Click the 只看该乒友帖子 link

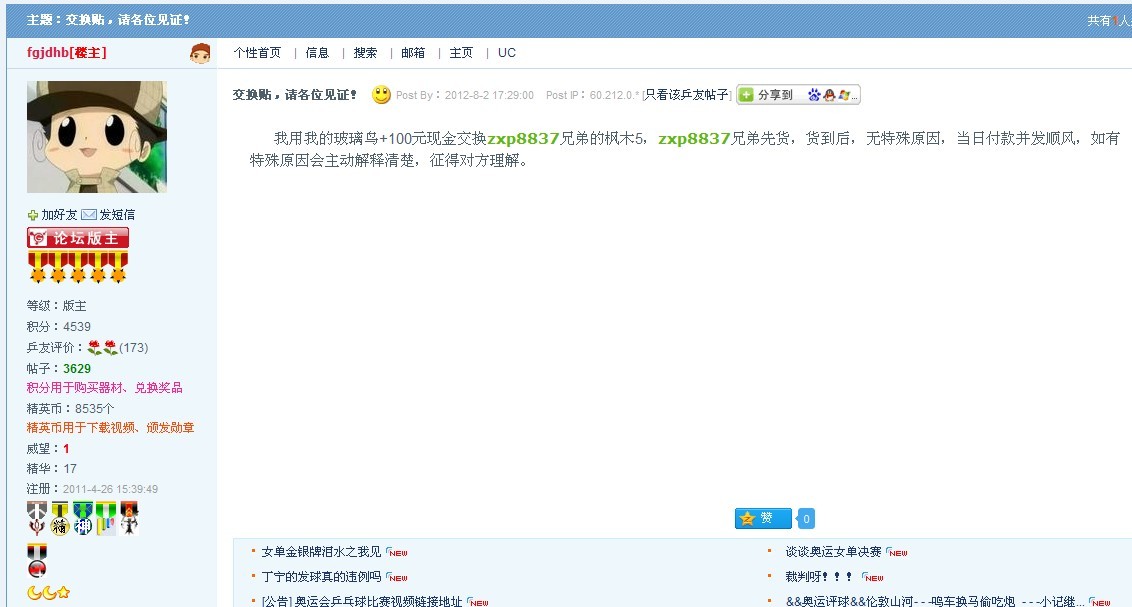click(687, 95)
